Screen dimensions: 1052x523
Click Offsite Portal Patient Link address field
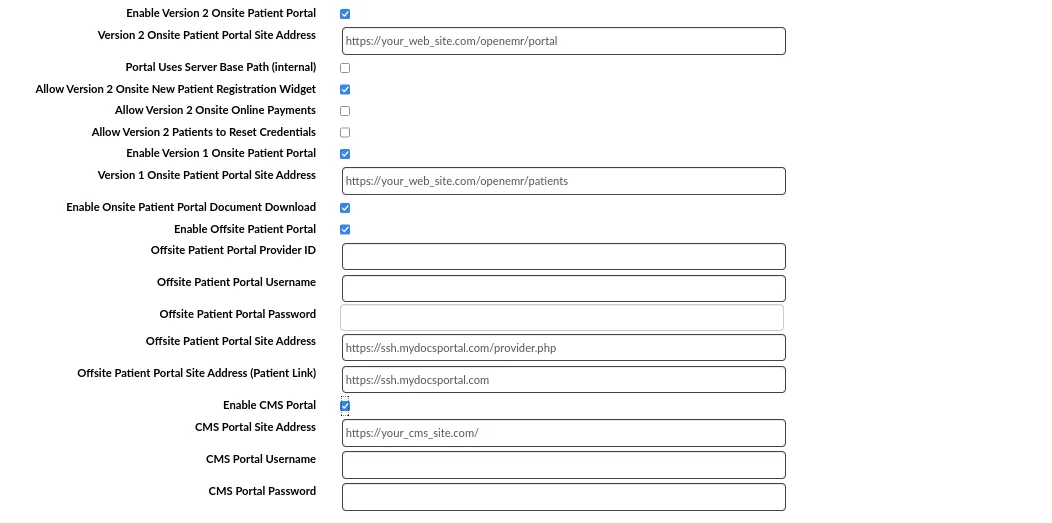click(x=563, y=380)
